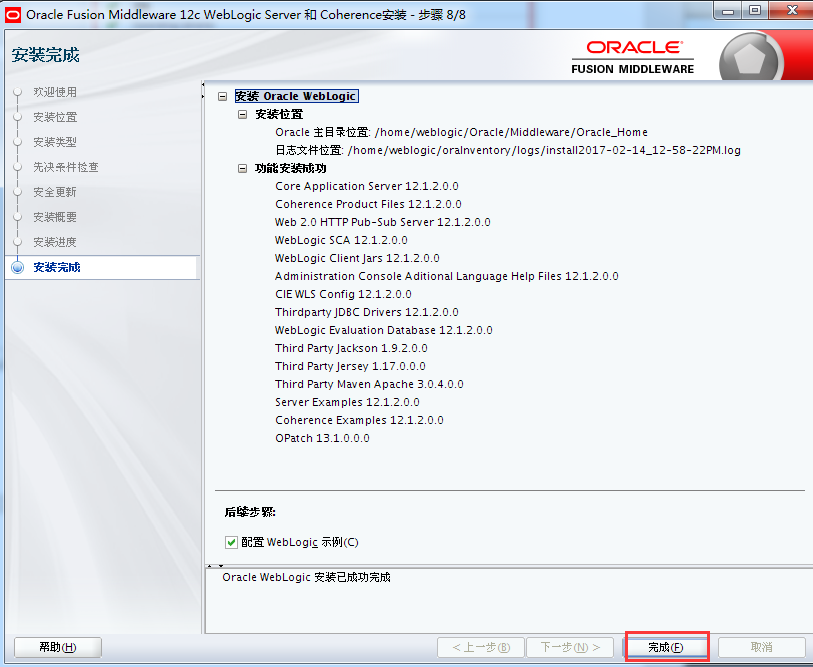The image size is (813, 667).
Task: Select current 安装完成 step in sidebar
Action: (x=57, y=267)
